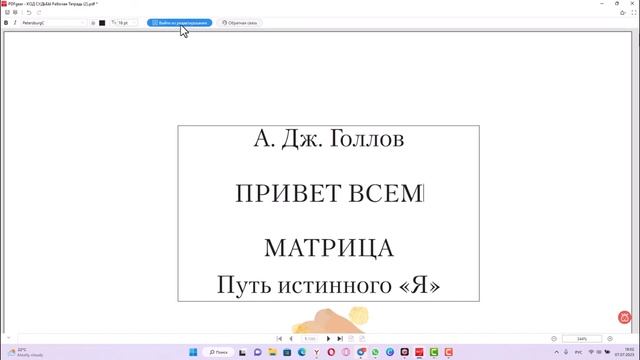This screenshot has height=360, width=640.
Task: Click the taskbar search box
Action: point(219,352)
